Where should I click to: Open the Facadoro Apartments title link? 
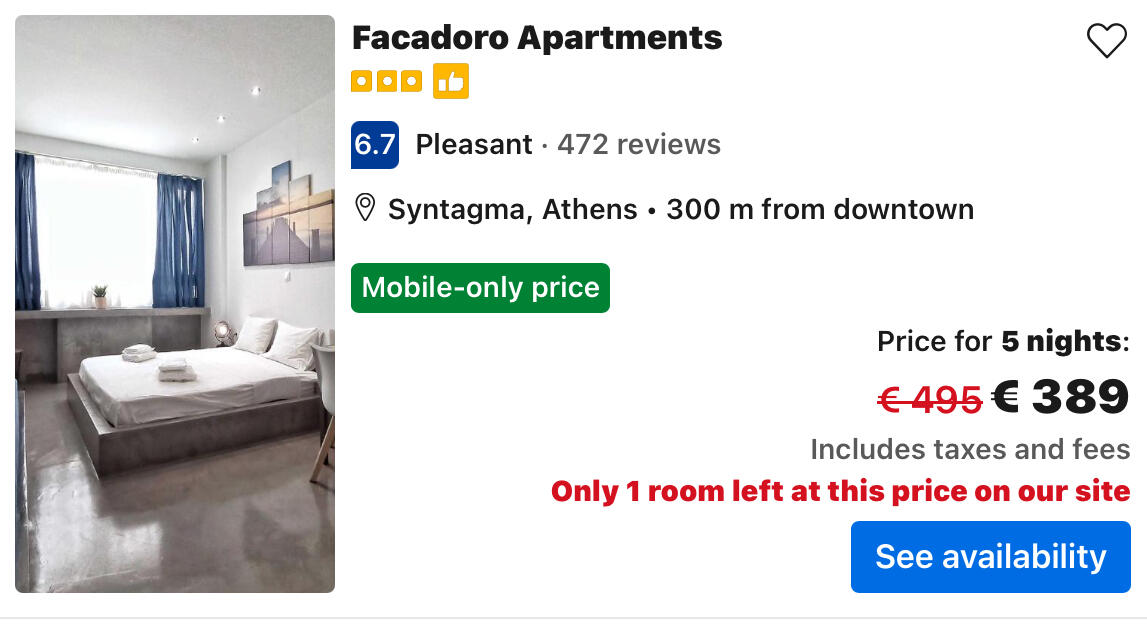(x=537, y=38)
